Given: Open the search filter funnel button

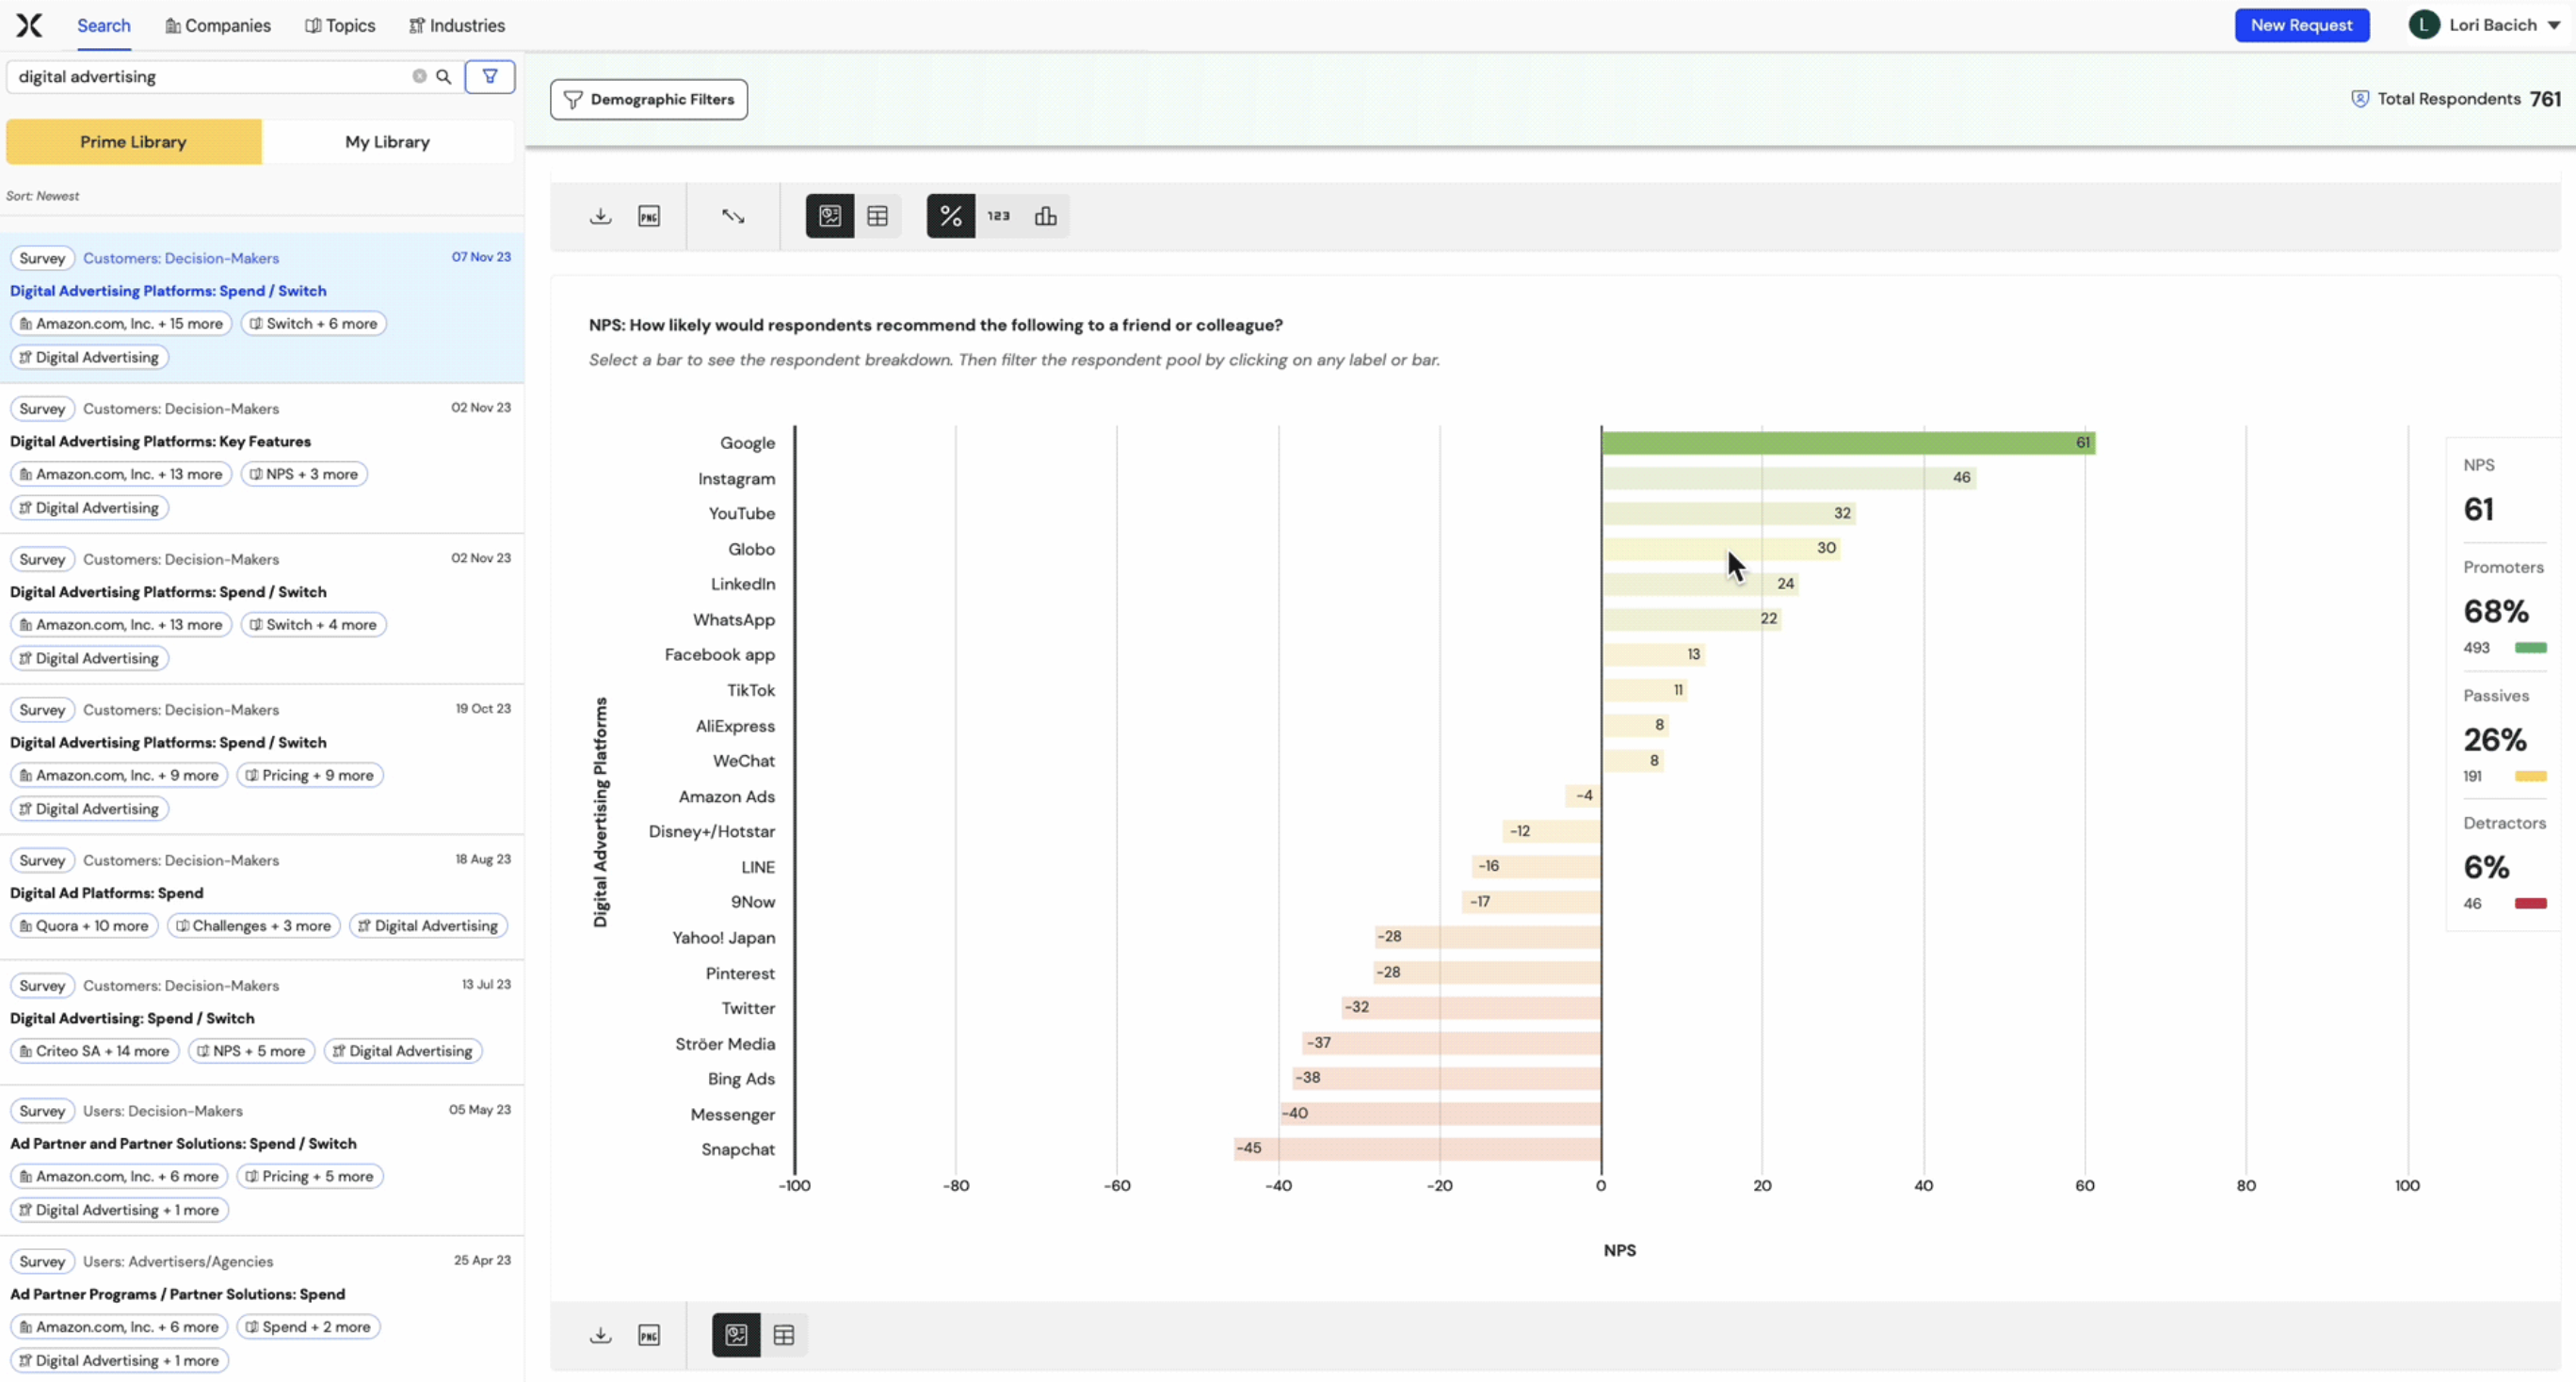Looking at the screenshot, I should 490,76.
